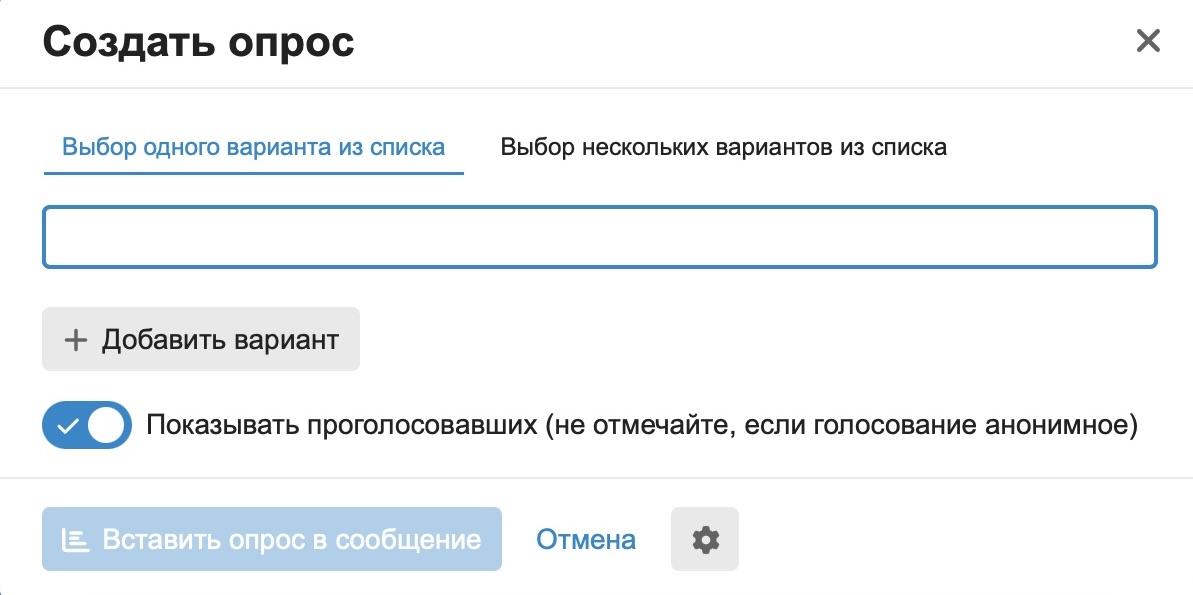Focus the empty poll option text field
1193x595 pixels.
(599, 237)
